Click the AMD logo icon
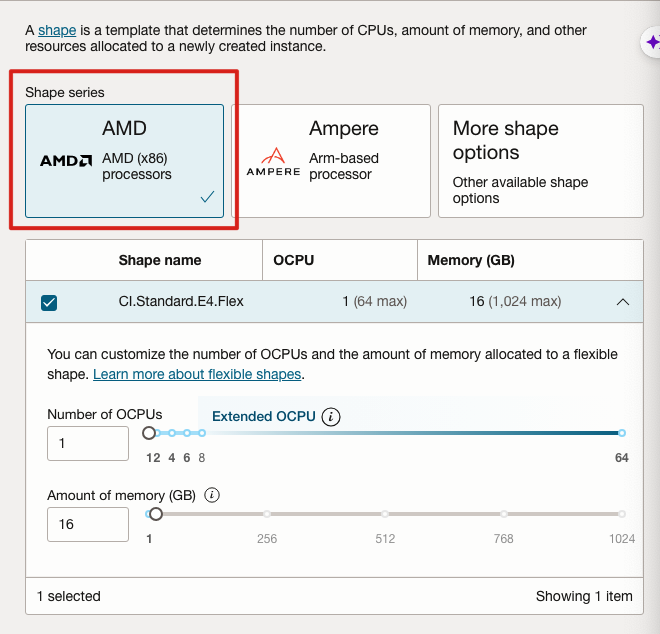The image size is (660, 634). click(x=66, y=160)
